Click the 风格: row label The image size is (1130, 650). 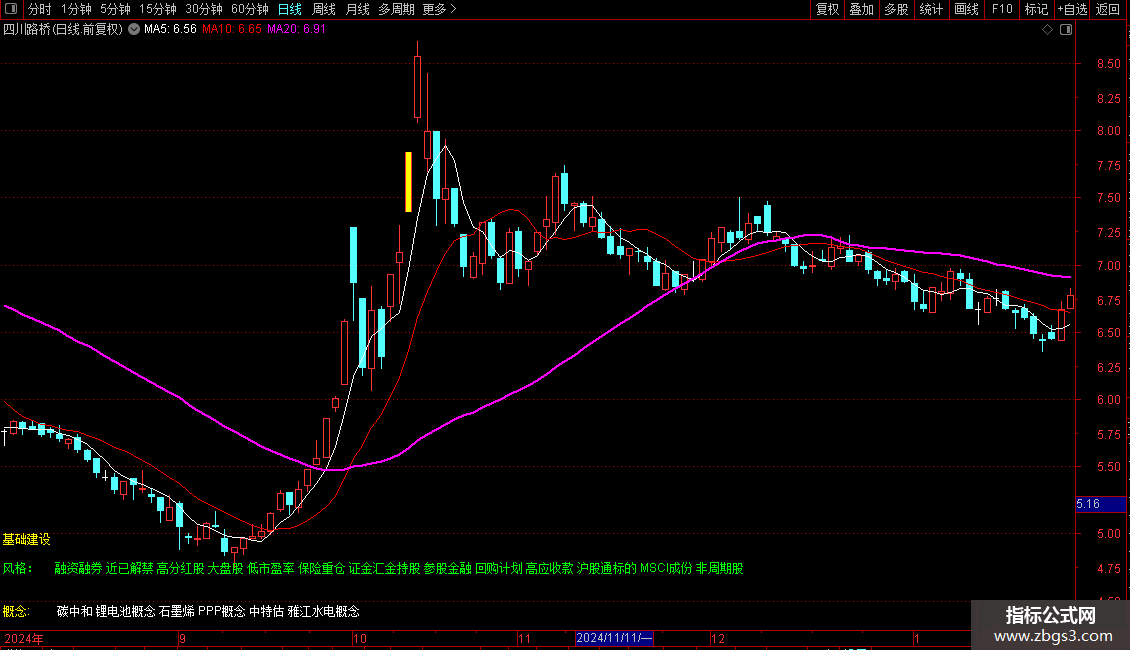point(17,569)
